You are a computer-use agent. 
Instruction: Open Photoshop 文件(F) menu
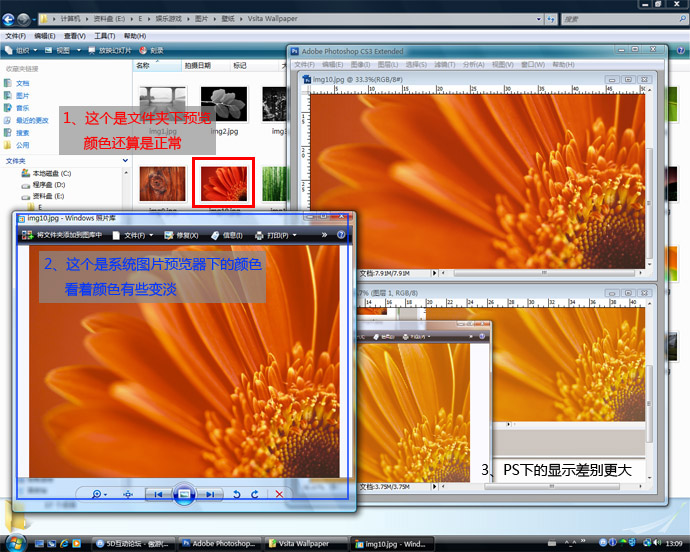[x=305, y=65]
